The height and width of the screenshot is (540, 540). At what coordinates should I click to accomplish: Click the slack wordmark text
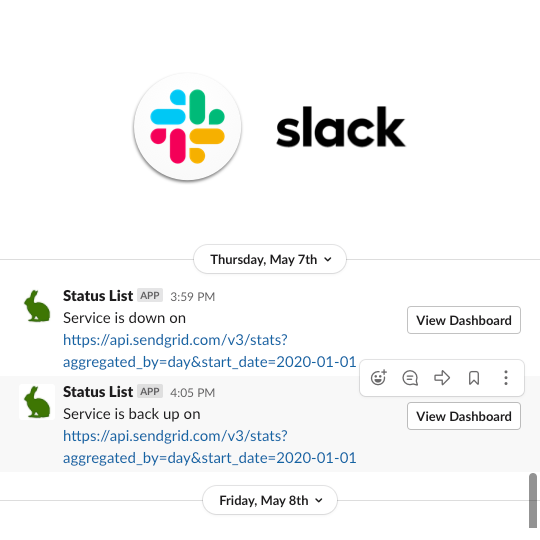click(x=341, y=127)
